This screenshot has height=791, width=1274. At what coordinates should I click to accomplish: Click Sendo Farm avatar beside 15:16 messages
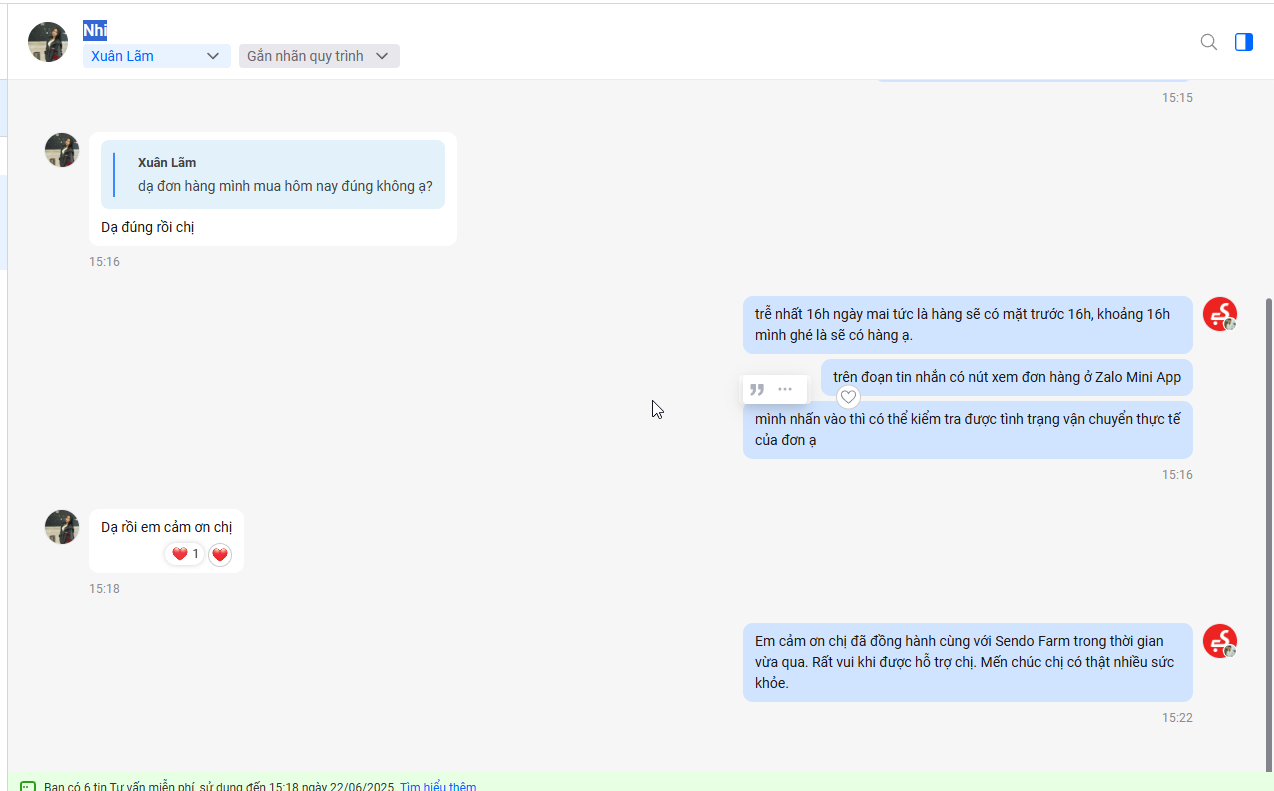click(1220, 314)
